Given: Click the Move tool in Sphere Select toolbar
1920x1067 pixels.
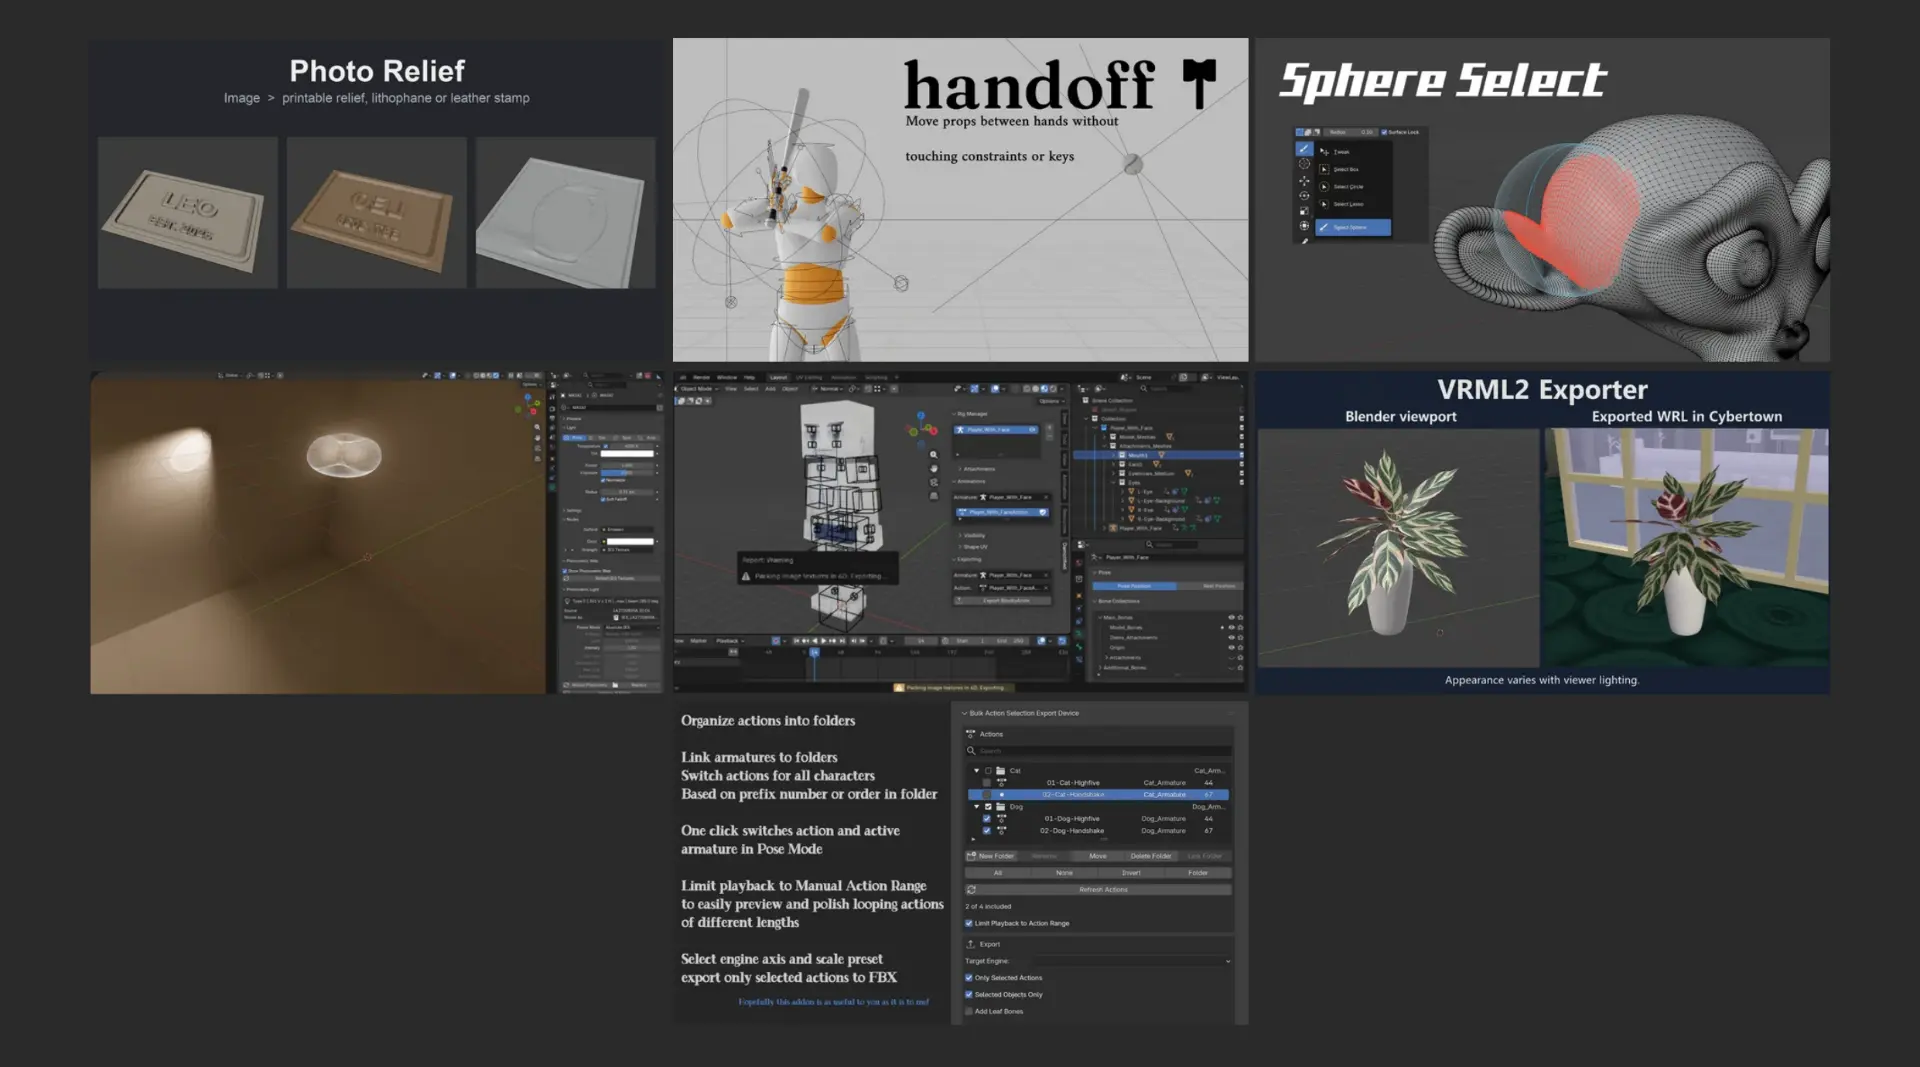Looking at the screenshot, I should coord(1304,181).
